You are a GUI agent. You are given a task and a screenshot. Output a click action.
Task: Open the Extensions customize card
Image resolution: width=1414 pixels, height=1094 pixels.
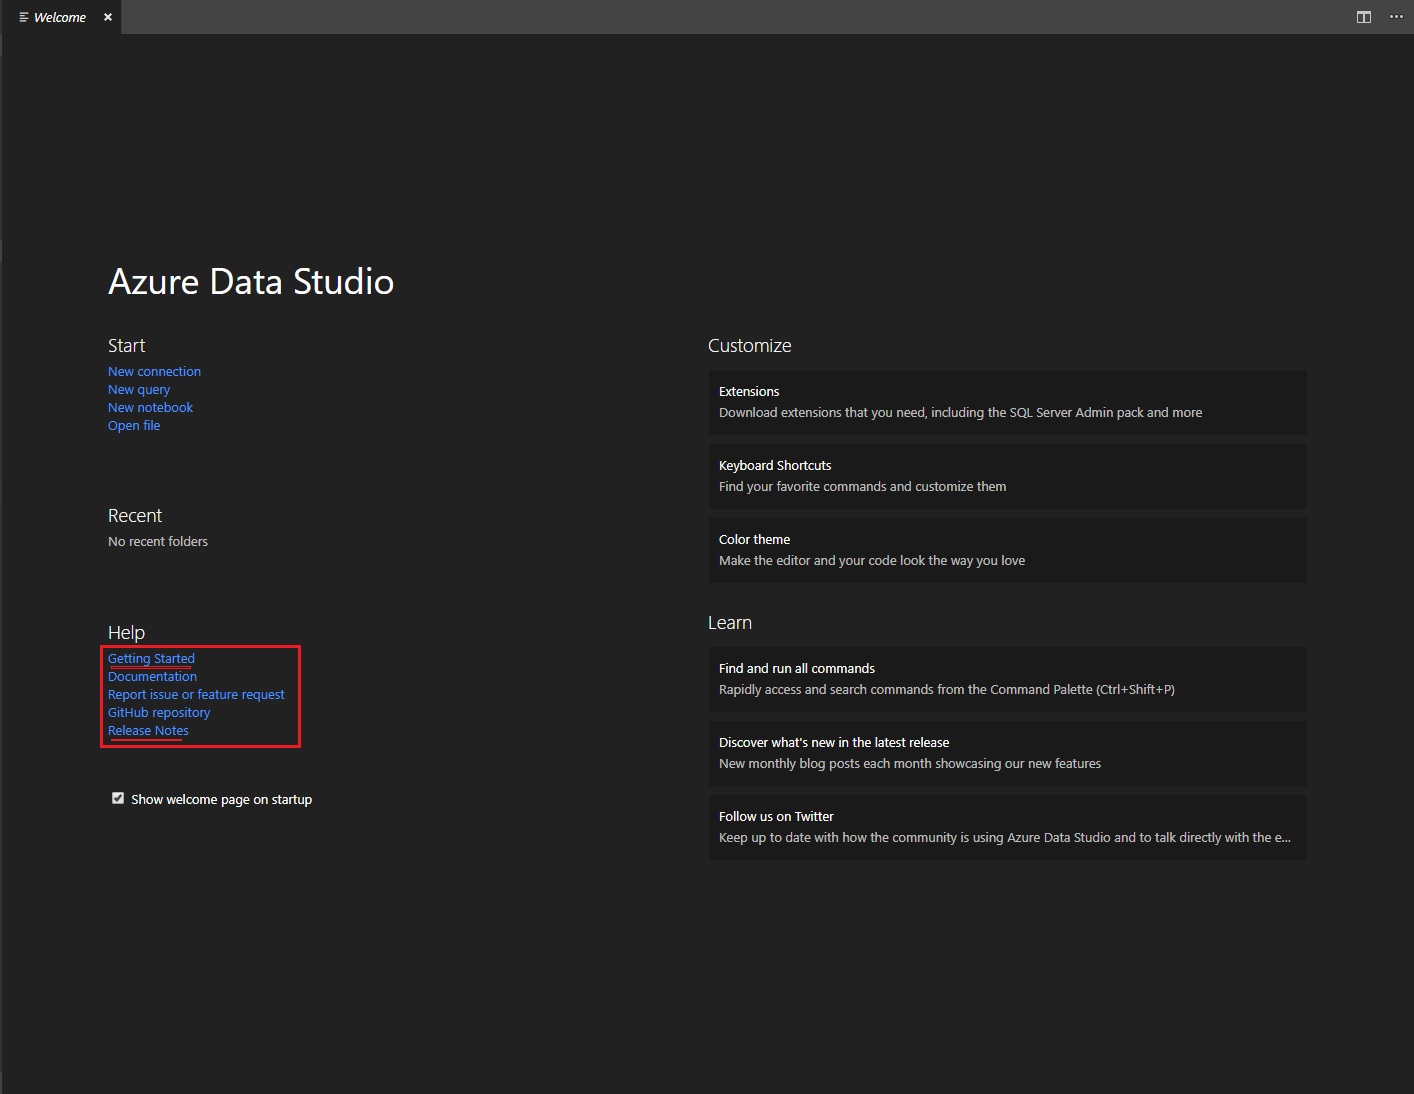tap(1006, 402)
